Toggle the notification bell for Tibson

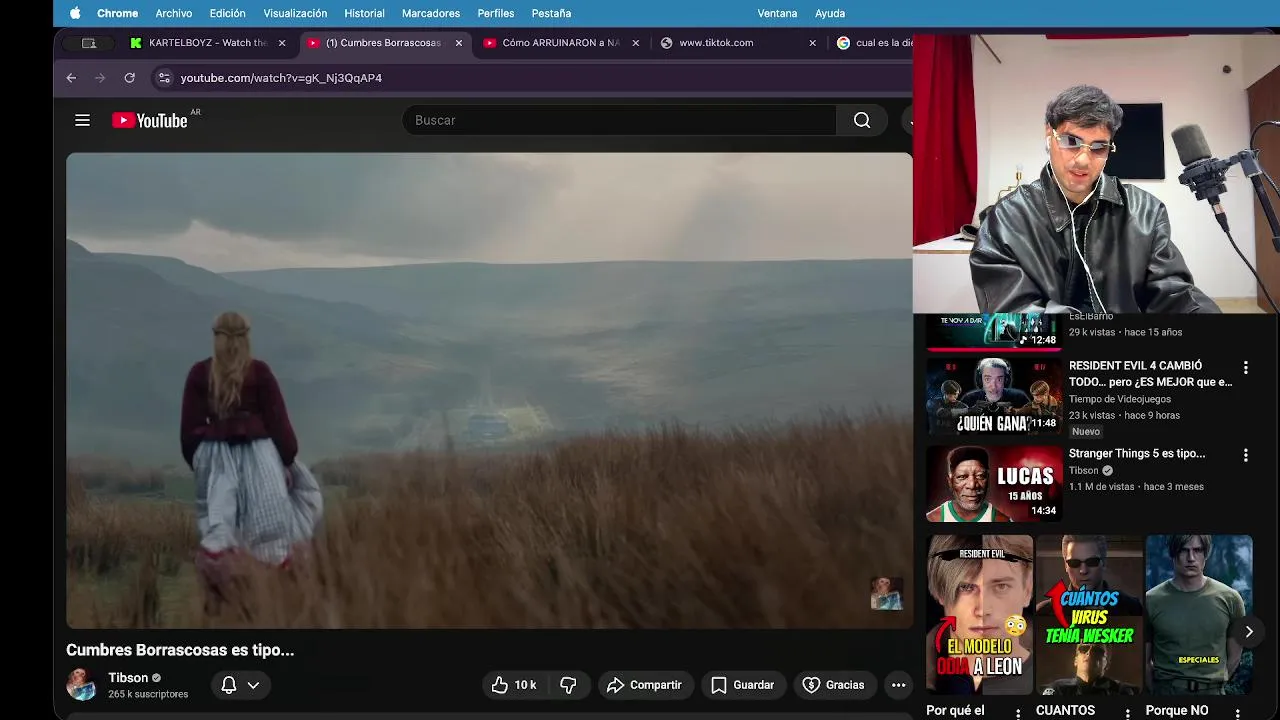[x=229, y=685]
